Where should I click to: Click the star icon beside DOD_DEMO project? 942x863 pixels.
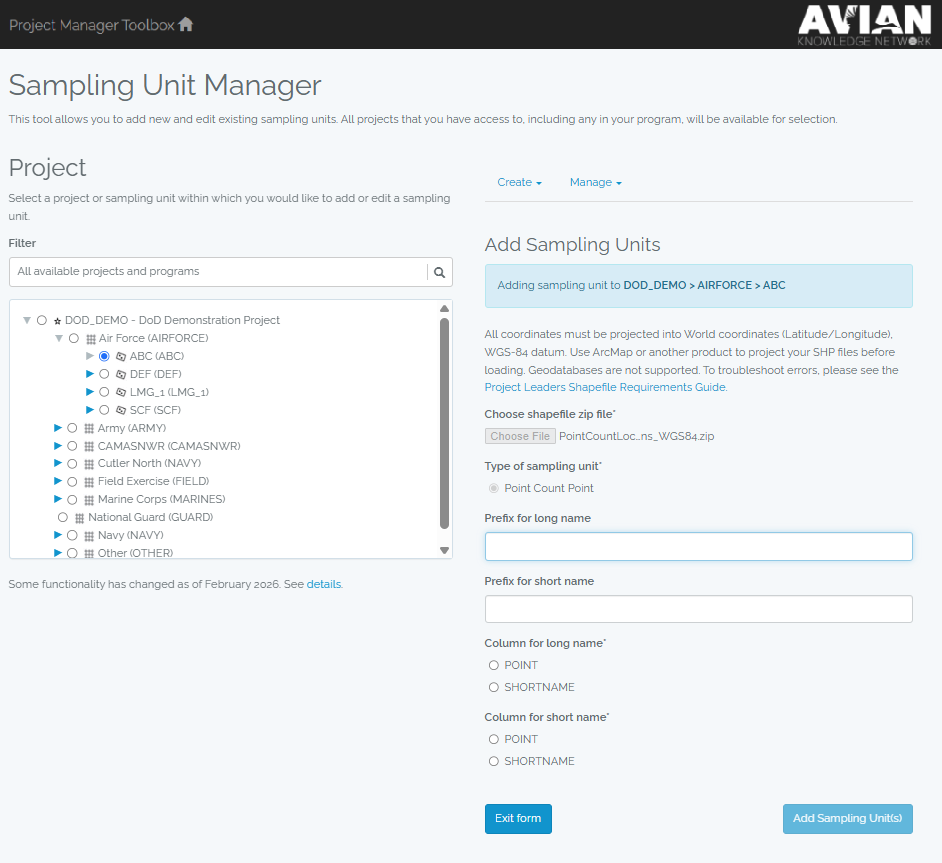(x=58, y=321)
